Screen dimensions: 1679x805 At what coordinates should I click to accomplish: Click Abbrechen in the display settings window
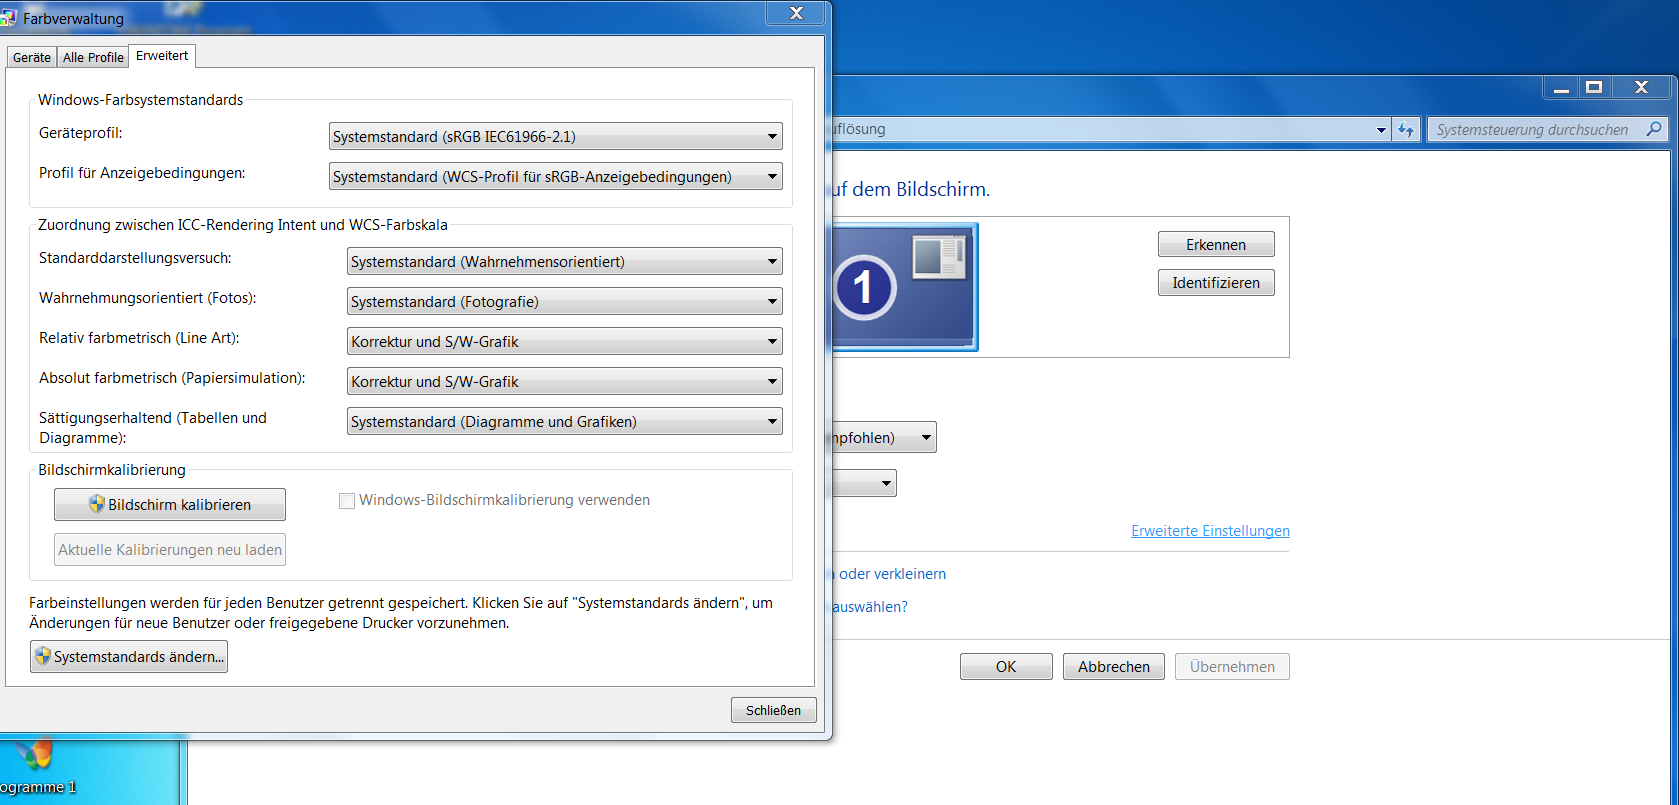1114,666
